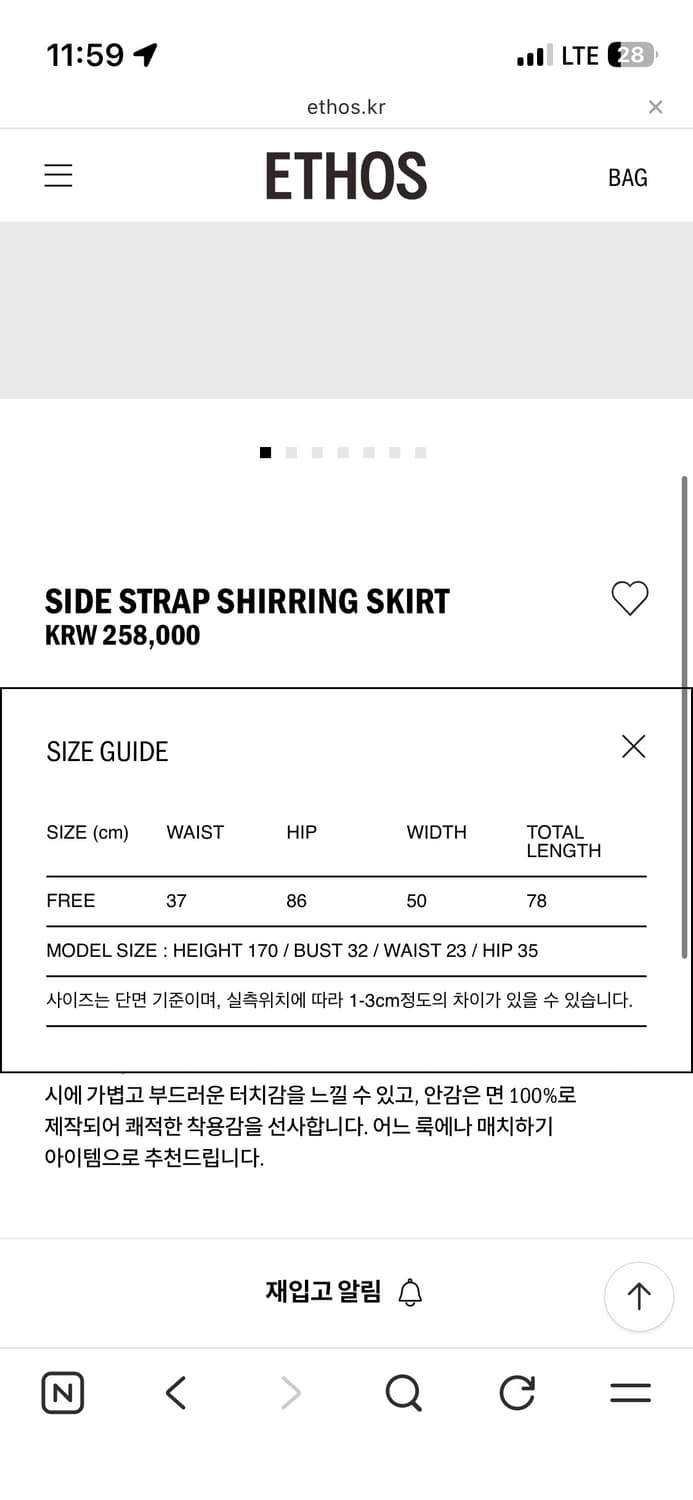Go back with the browser back arrow
Screen dimensions: 693x1500
coord(176,1392)
